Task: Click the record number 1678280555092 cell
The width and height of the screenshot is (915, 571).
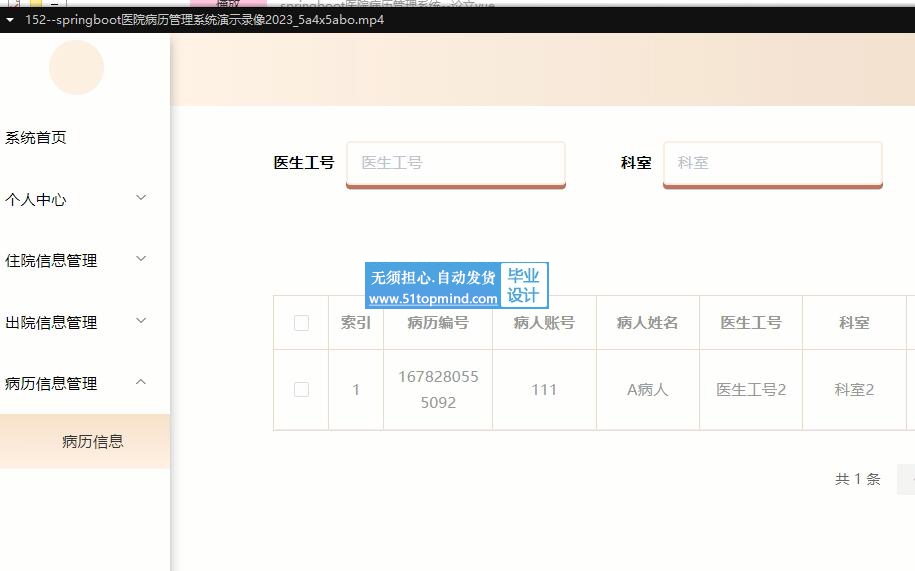Action: (438, 390)
